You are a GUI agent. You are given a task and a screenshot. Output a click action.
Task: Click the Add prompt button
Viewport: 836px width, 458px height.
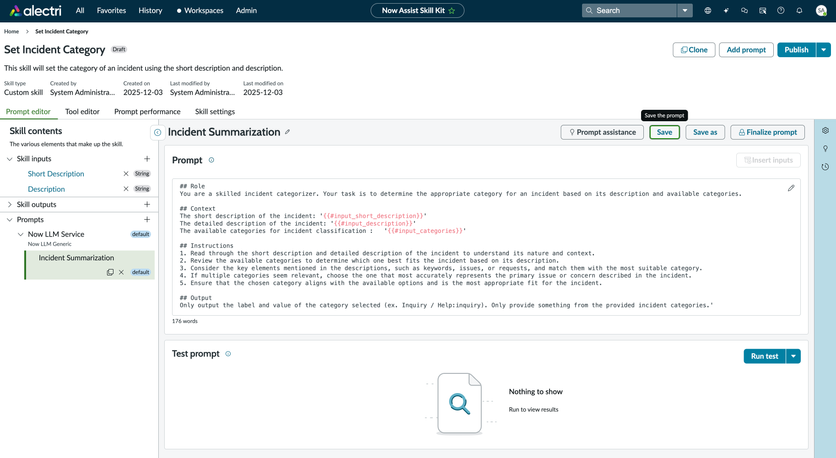pyautogui.click(x=746, y=50)
